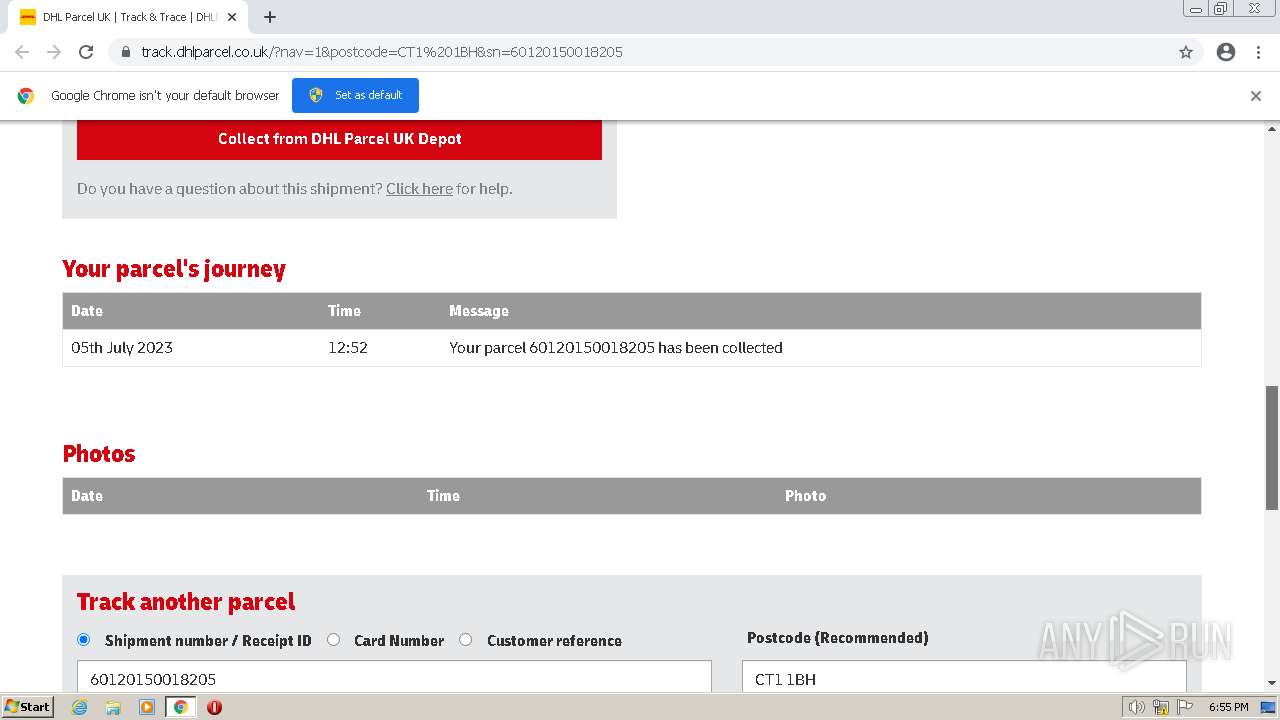The width and height of the screenshot is (1280, 720).
Task: Open File Explorer from taskbar
Action: click(113, 707)
